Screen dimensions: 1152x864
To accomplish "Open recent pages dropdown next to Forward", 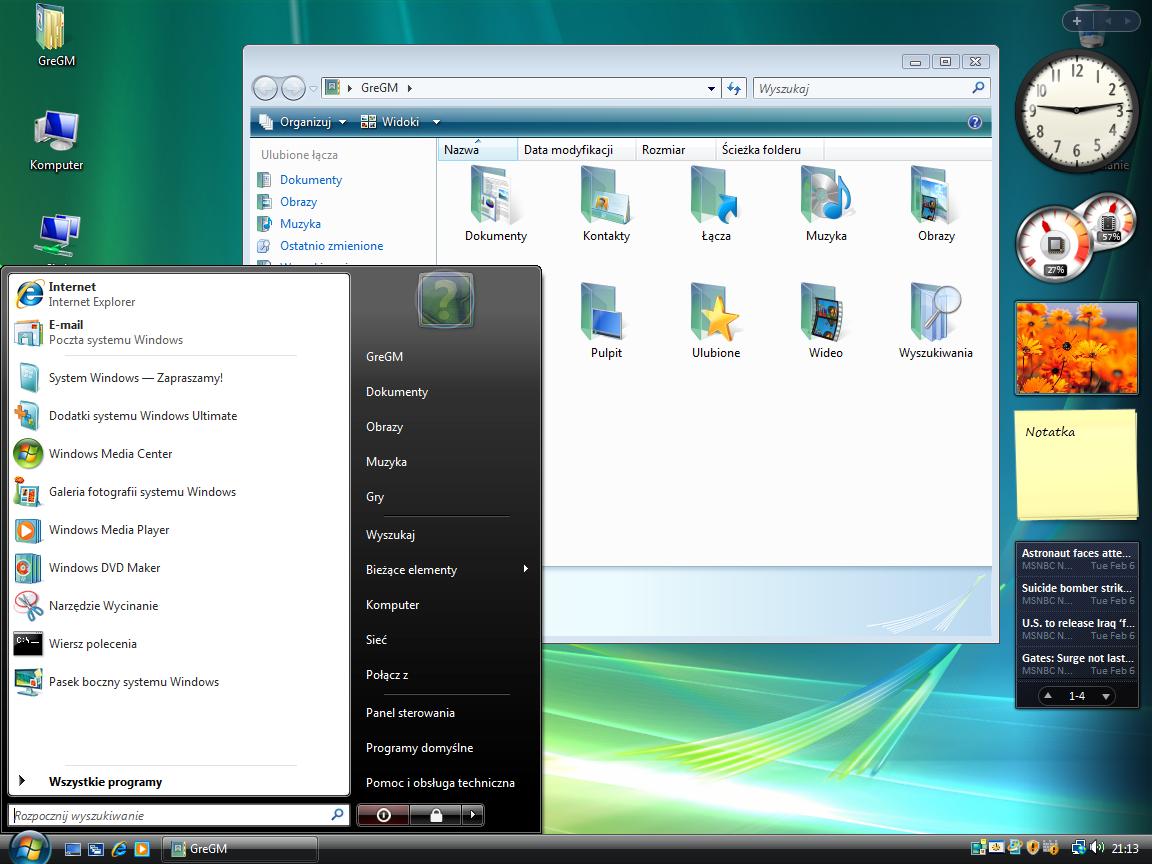I will pos(313,89).
